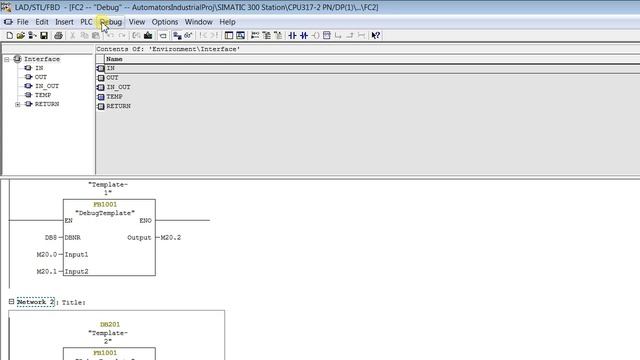Select IN_OUT in the Interface tree

point(47,86)
